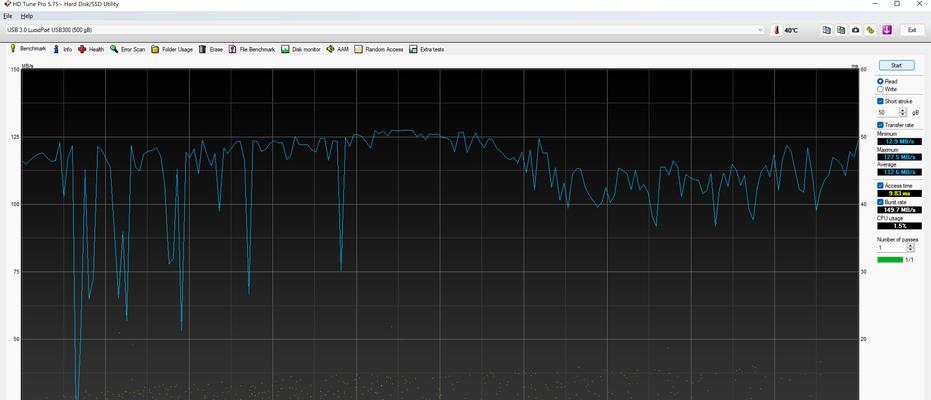
Task: Click the green Disk monitor graph icon
Action: click(285, 49)
